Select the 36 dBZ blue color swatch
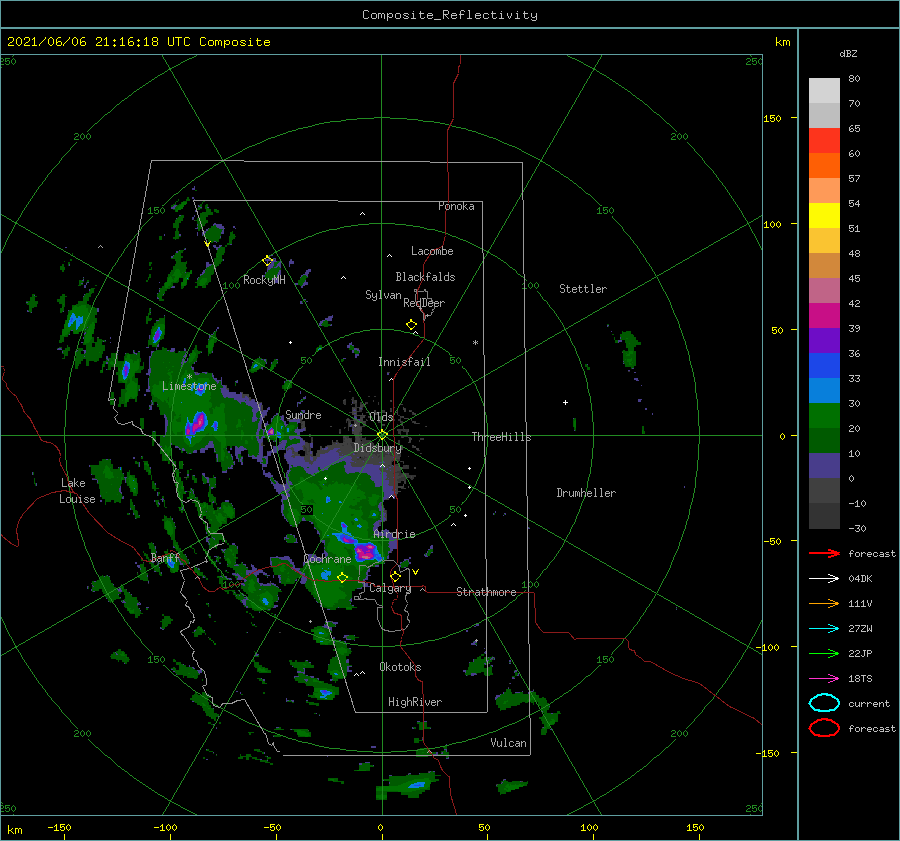Screen dimensions: 900x841 pos(824,366)
